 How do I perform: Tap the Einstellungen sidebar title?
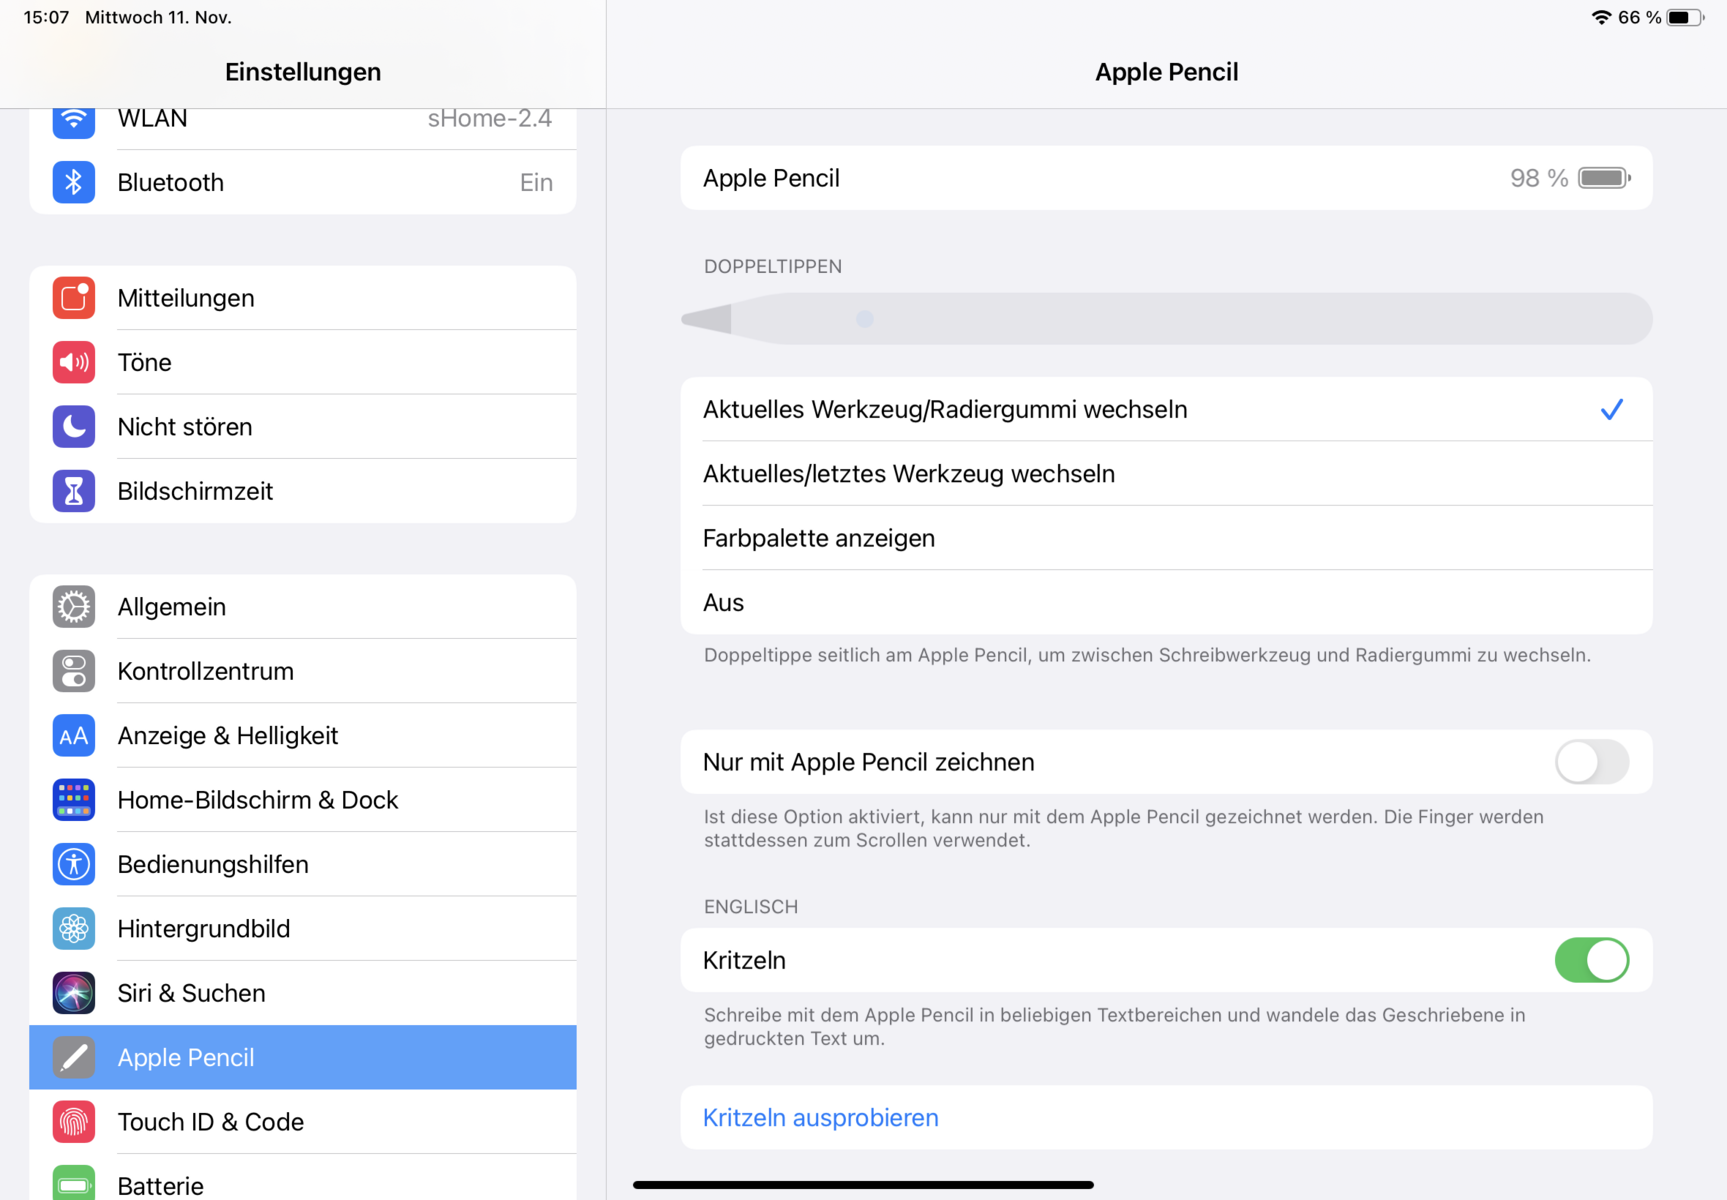[303, 72]
